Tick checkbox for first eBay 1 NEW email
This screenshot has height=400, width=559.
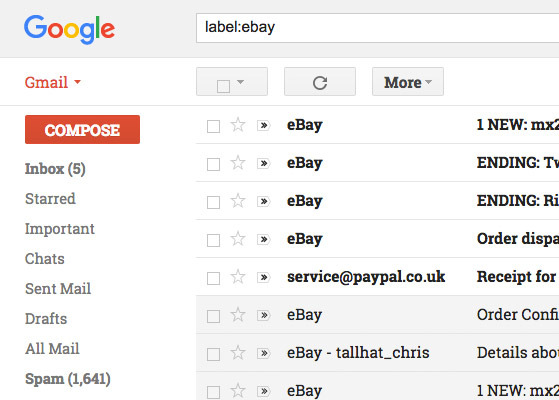pyautogui.click(x=213, y=126)
